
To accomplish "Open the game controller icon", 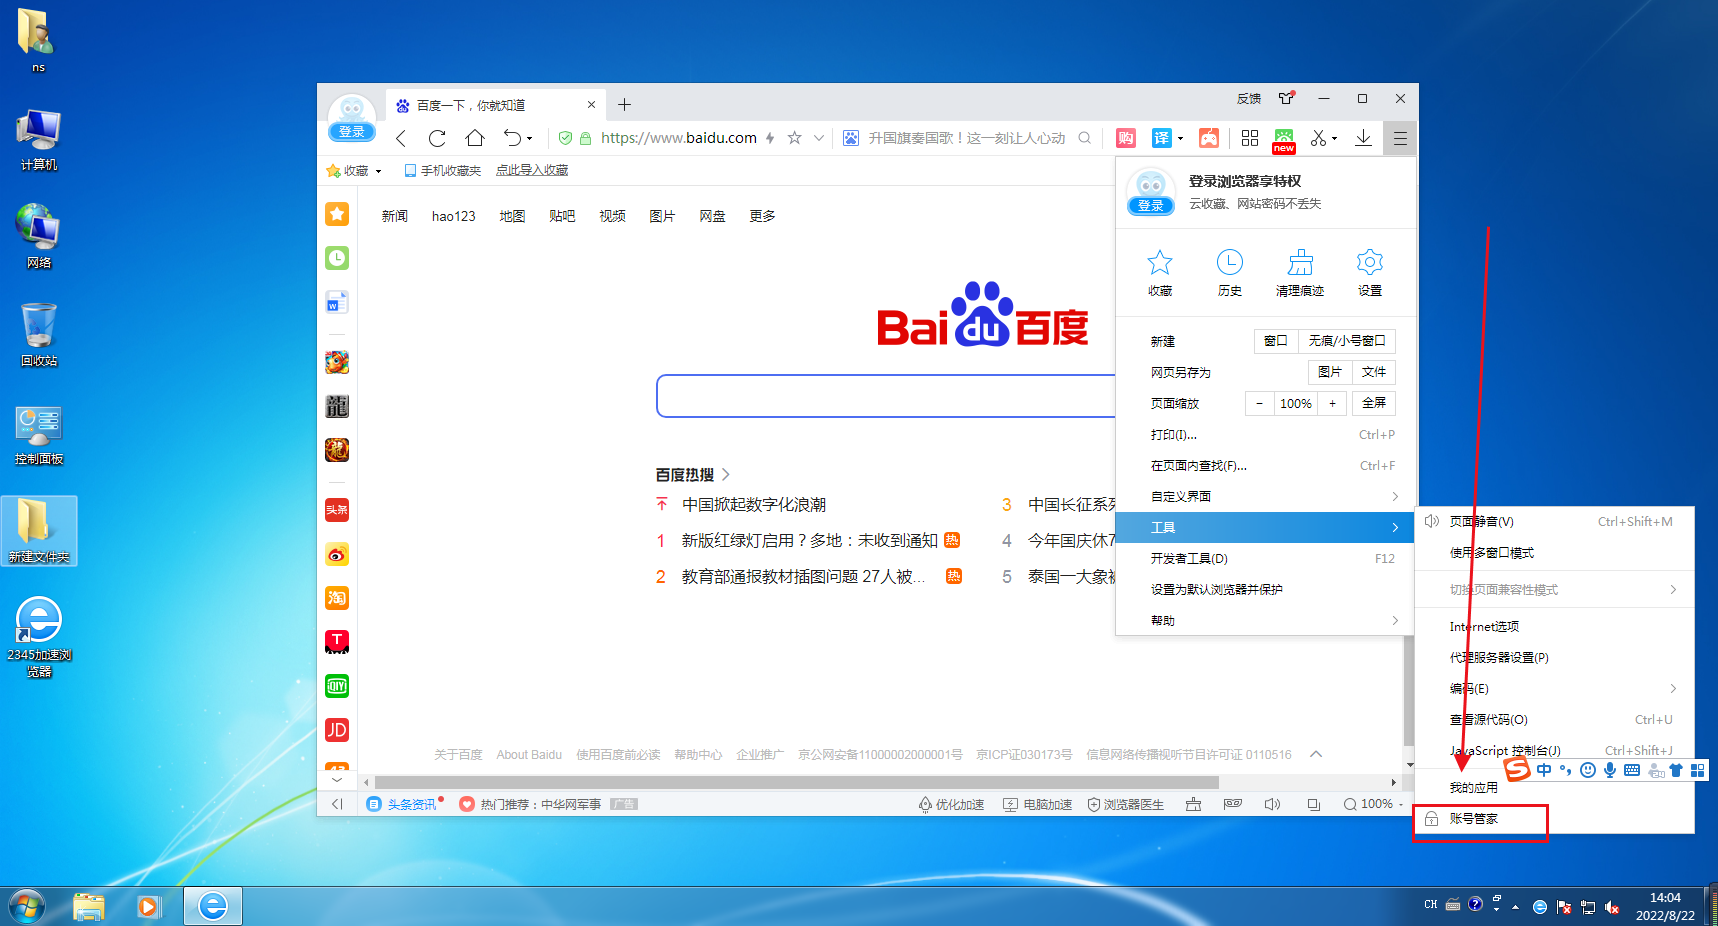I will 1209,138.
